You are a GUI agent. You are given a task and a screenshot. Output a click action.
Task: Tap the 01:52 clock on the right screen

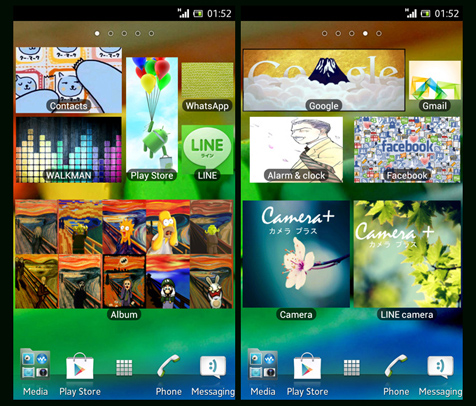pyautogui.click(x=447, y=14)
